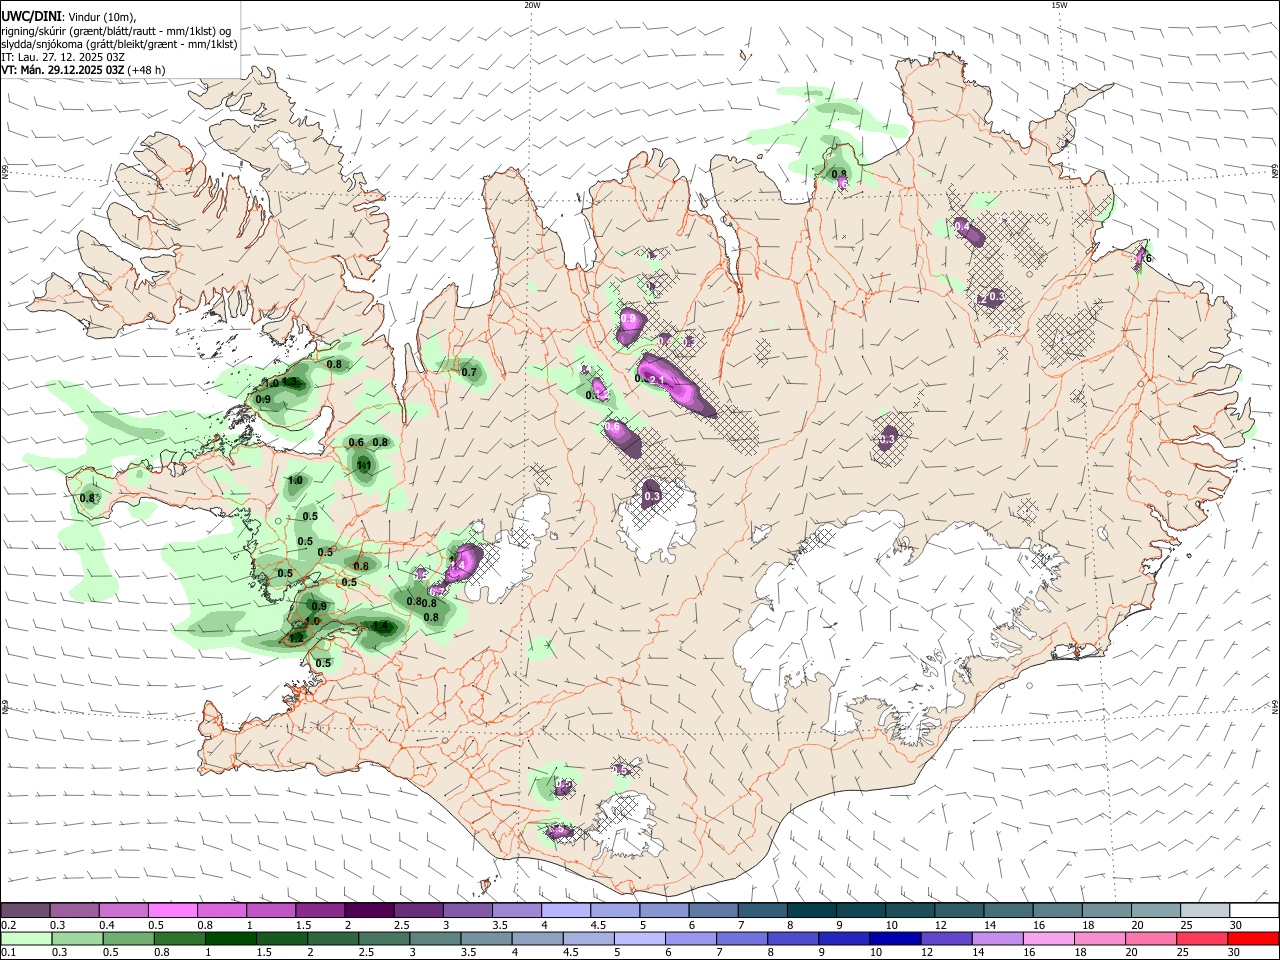Click the 2.1 snowfall value label
The height and width of the screenshot is (960, 1280).
tap(658, 380)
